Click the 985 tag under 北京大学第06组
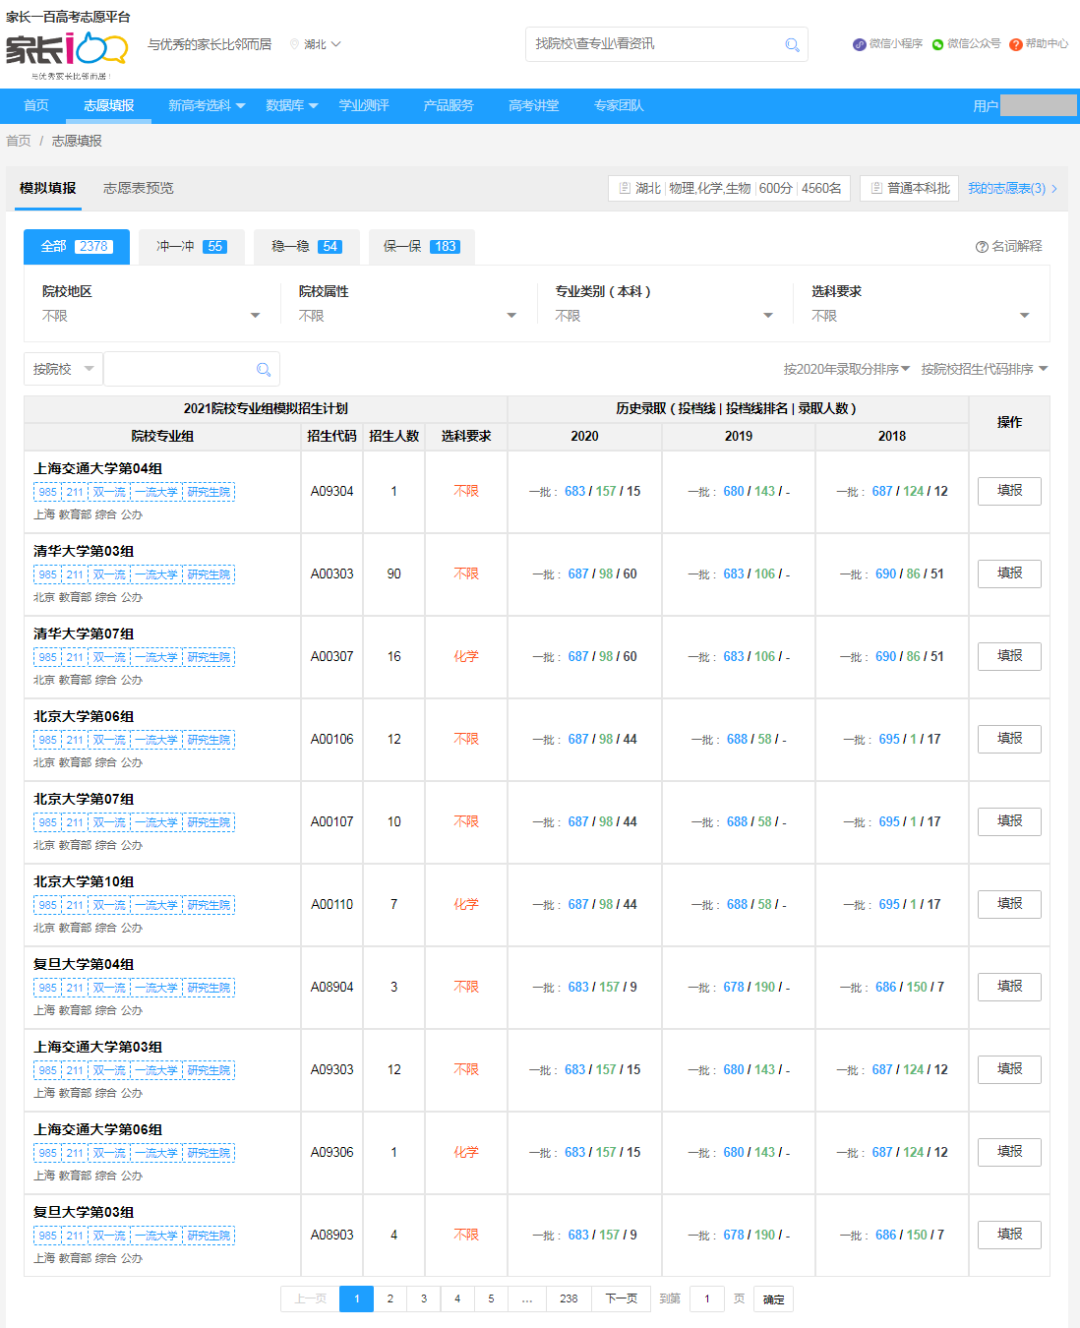This screenshot has height=1328, width=1080. (x=46, y=739)
